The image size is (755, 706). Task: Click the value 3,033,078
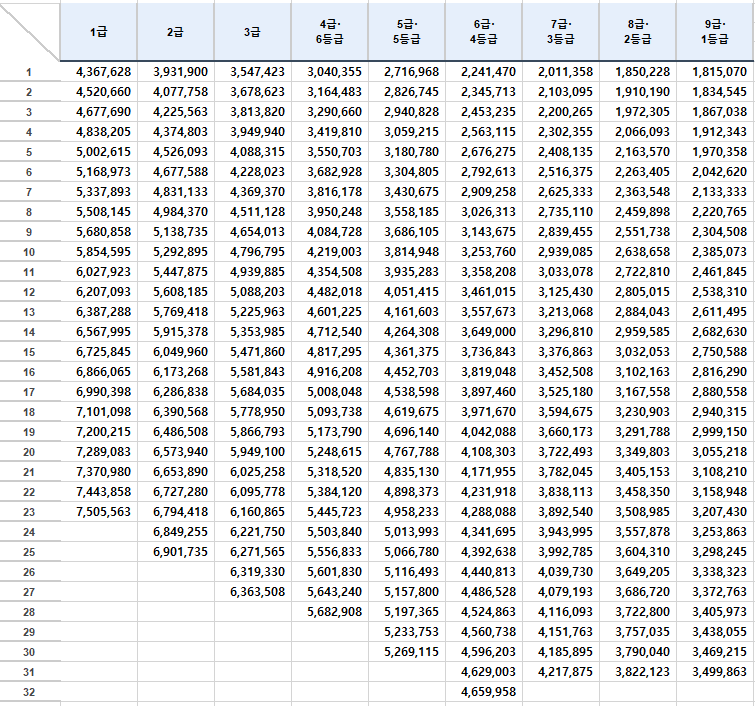[565, 272]
